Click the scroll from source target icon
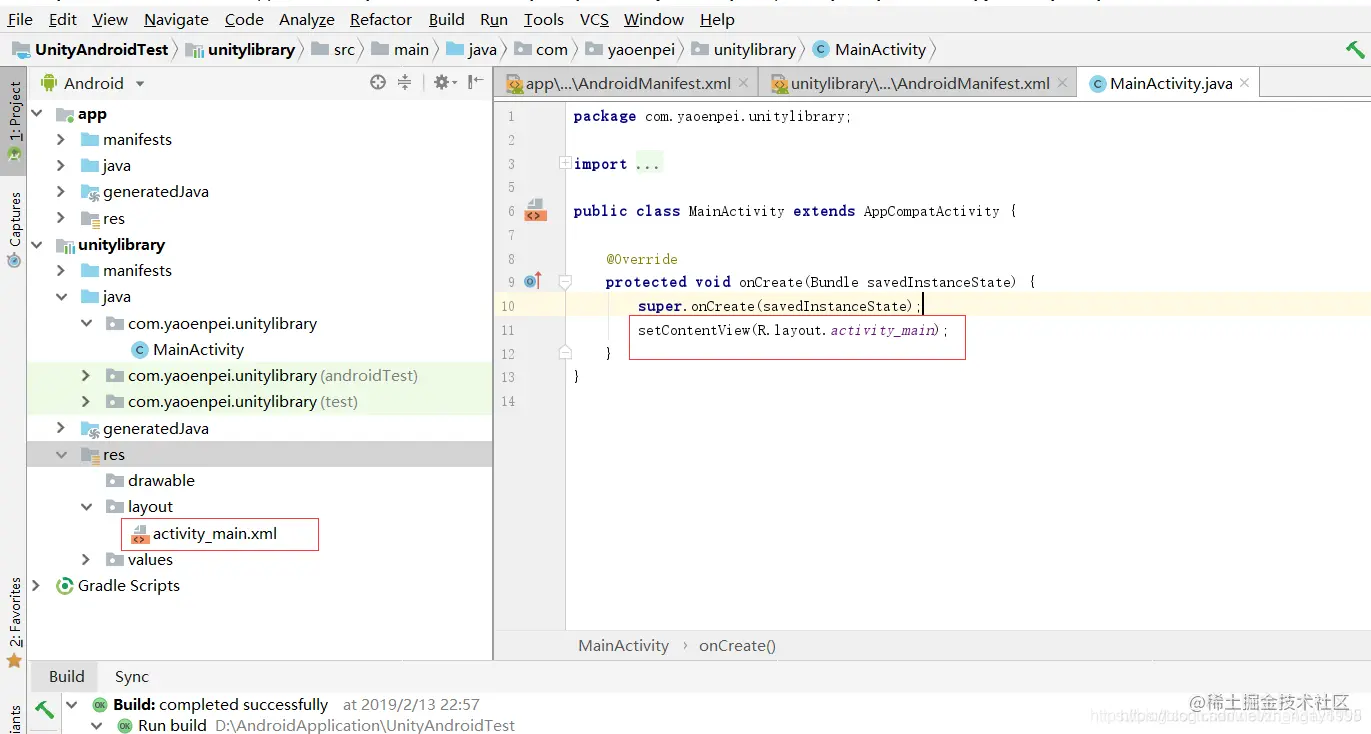 (x=378, y=83)
